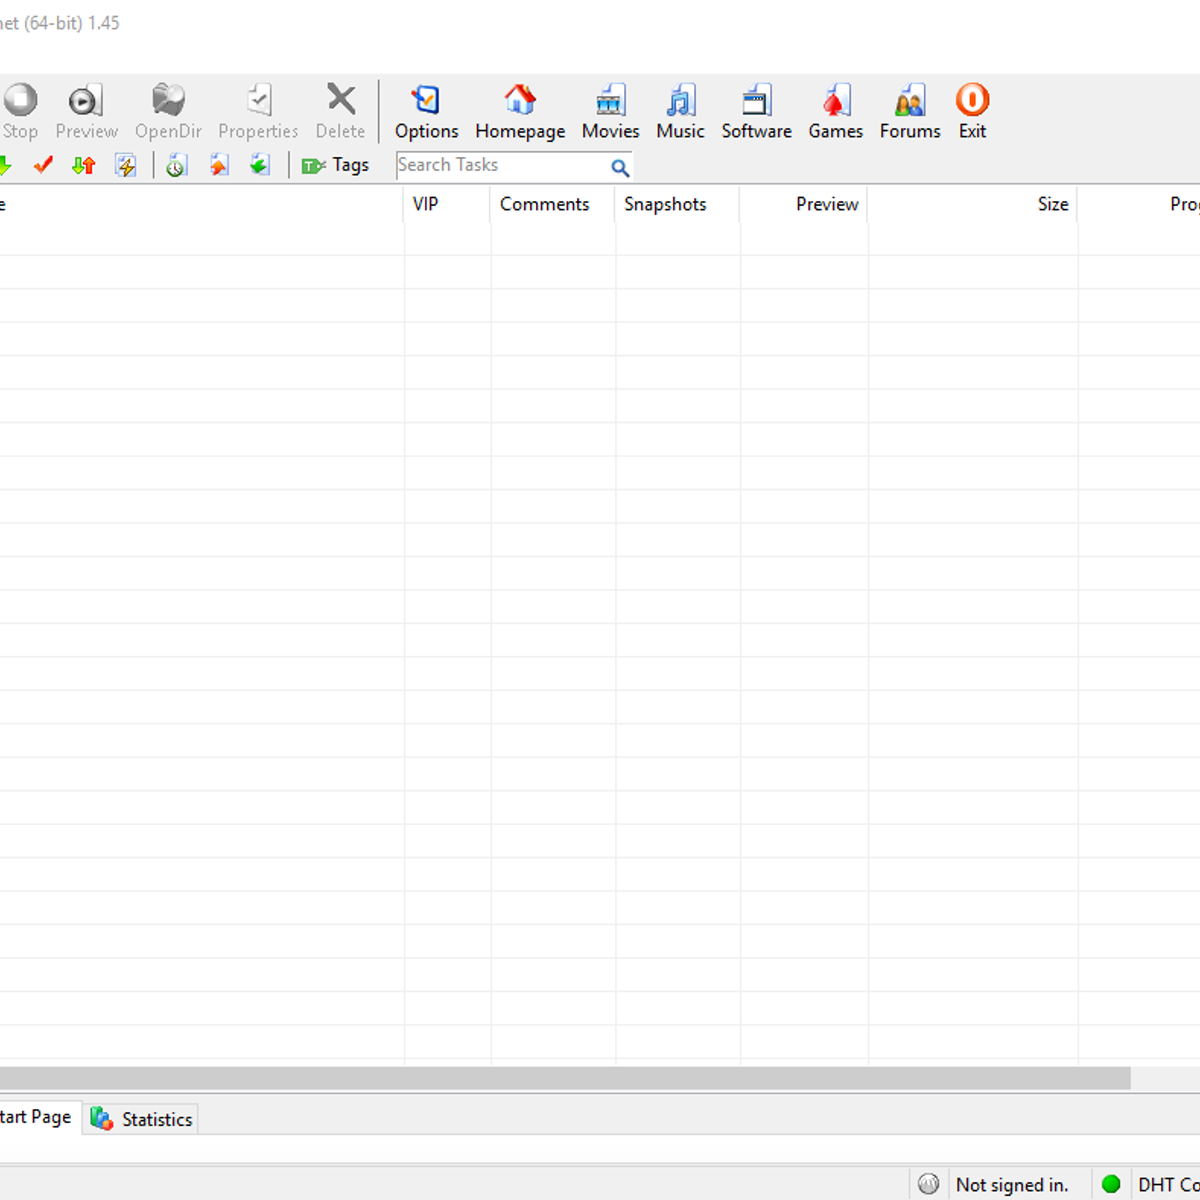Click the Not signed in status
The image size is (1200, 1200).
pyautogui.click(x=1011, y=1185)
